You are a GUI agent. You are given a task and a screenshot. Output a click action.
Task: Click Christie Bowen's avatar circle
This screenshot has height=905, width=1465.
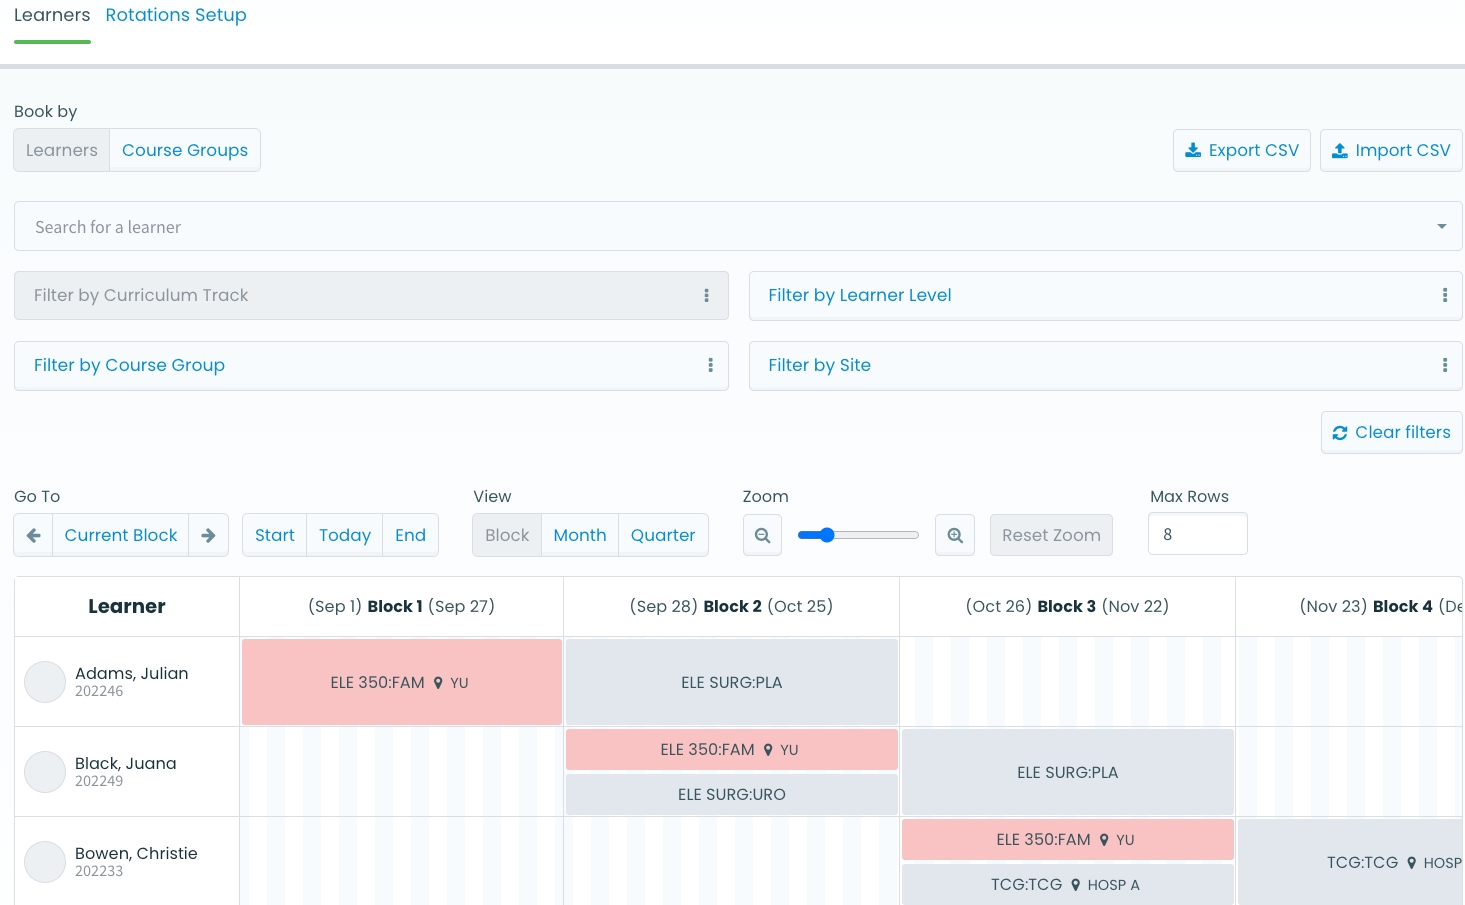coord(45,862)
